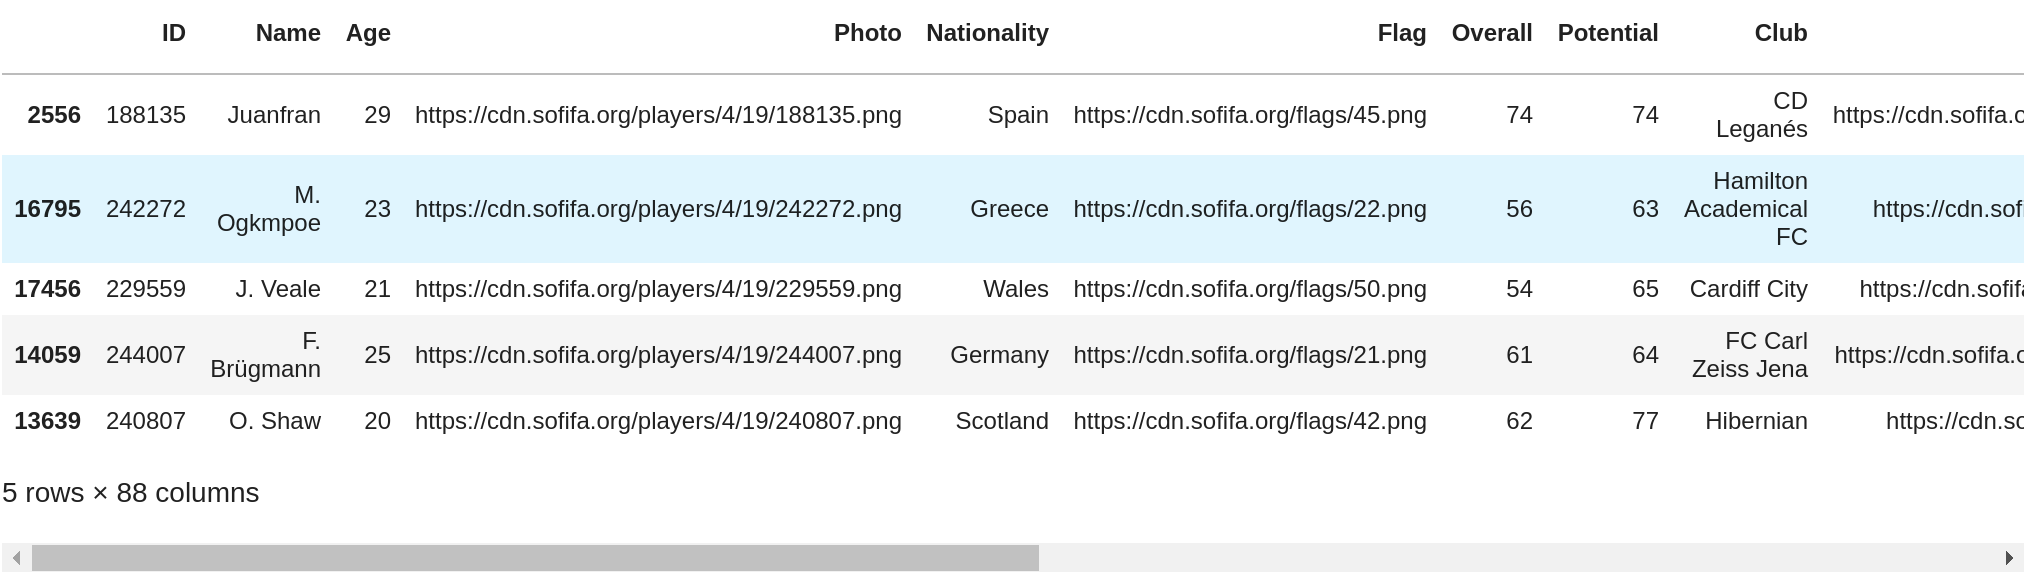Click the Name column header
Image resolution: width=2032 pixels, height=572 pixels.
pos(288,33)
